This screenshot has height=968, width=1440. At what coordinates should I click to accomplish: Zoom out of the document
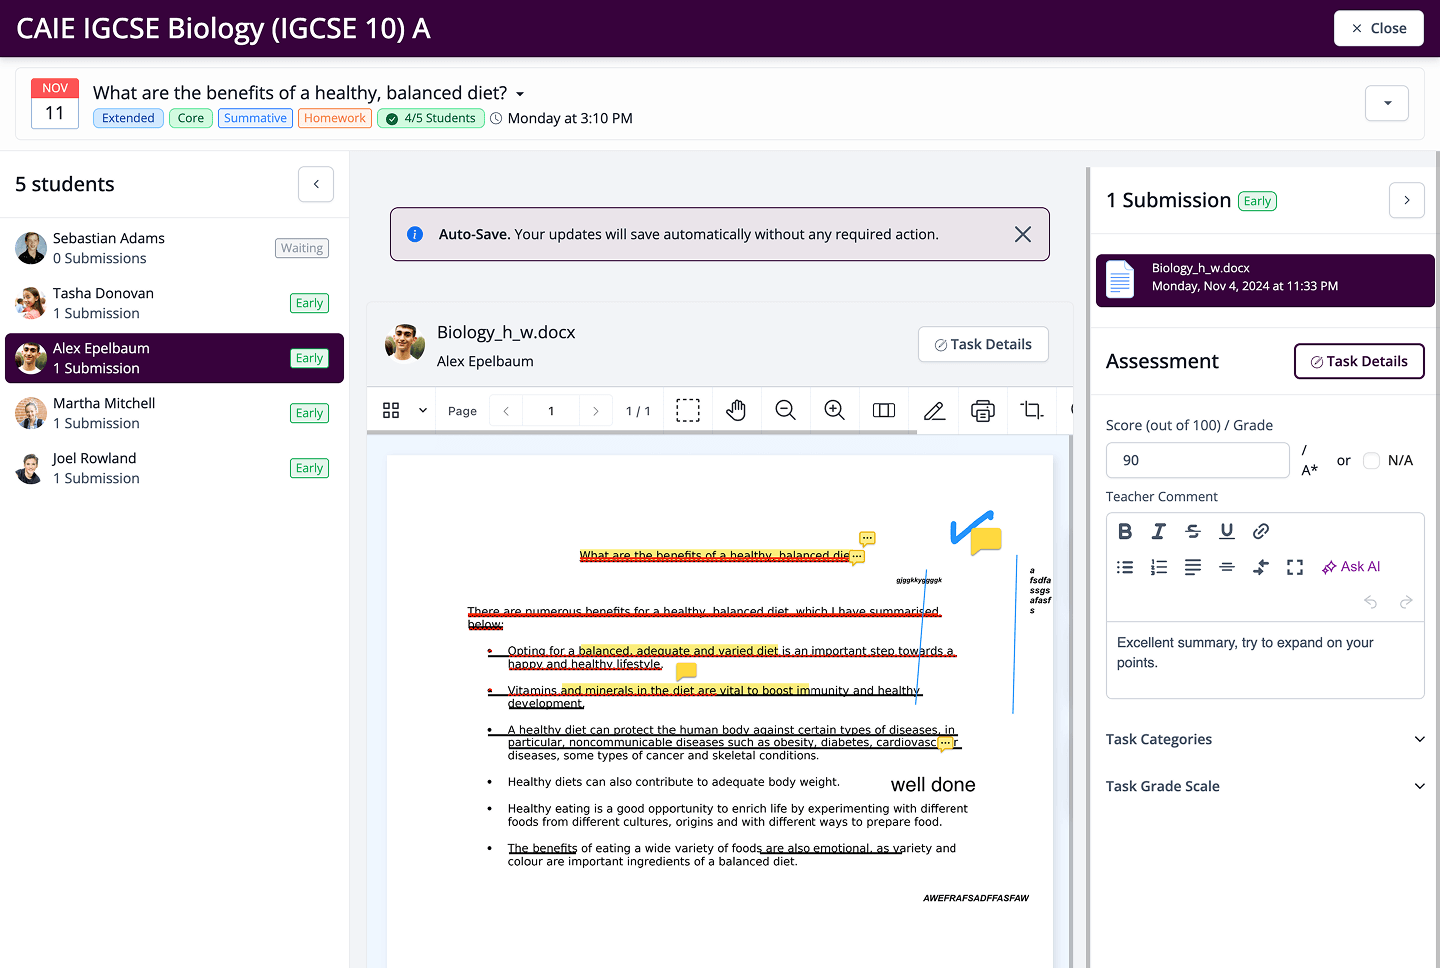[x=786, y=411]
